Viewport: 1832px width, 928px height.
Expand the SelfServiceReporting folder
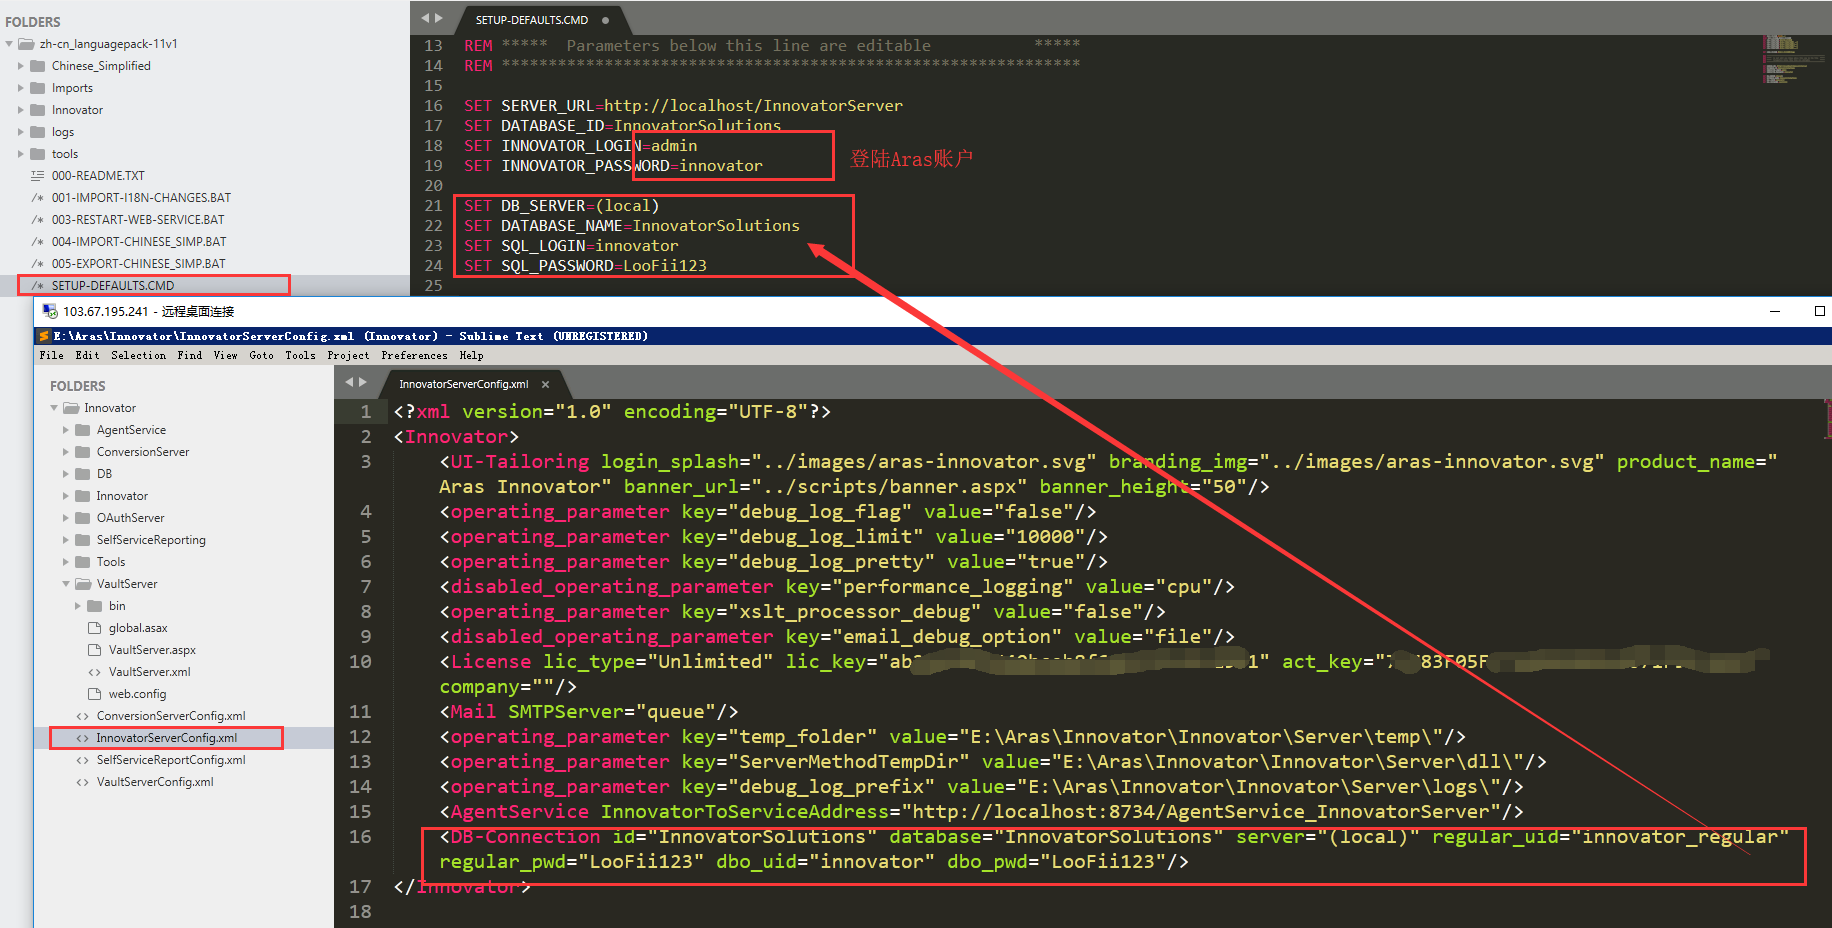(66, 540)
